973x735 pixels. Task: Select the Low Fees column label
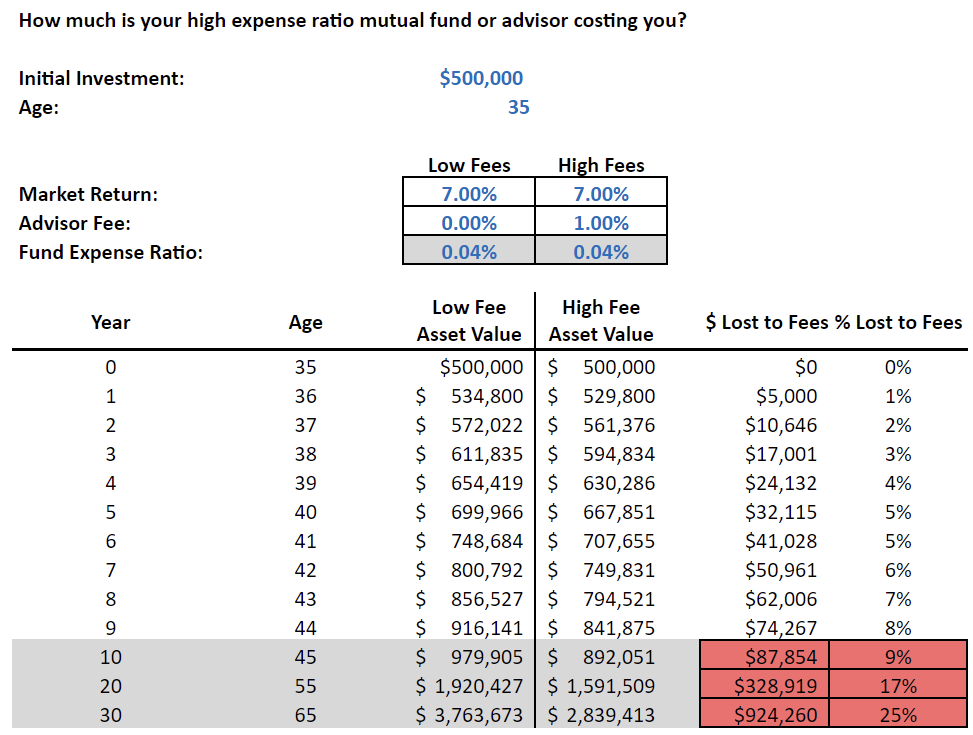pyautogui.click(x=469, y=166)
